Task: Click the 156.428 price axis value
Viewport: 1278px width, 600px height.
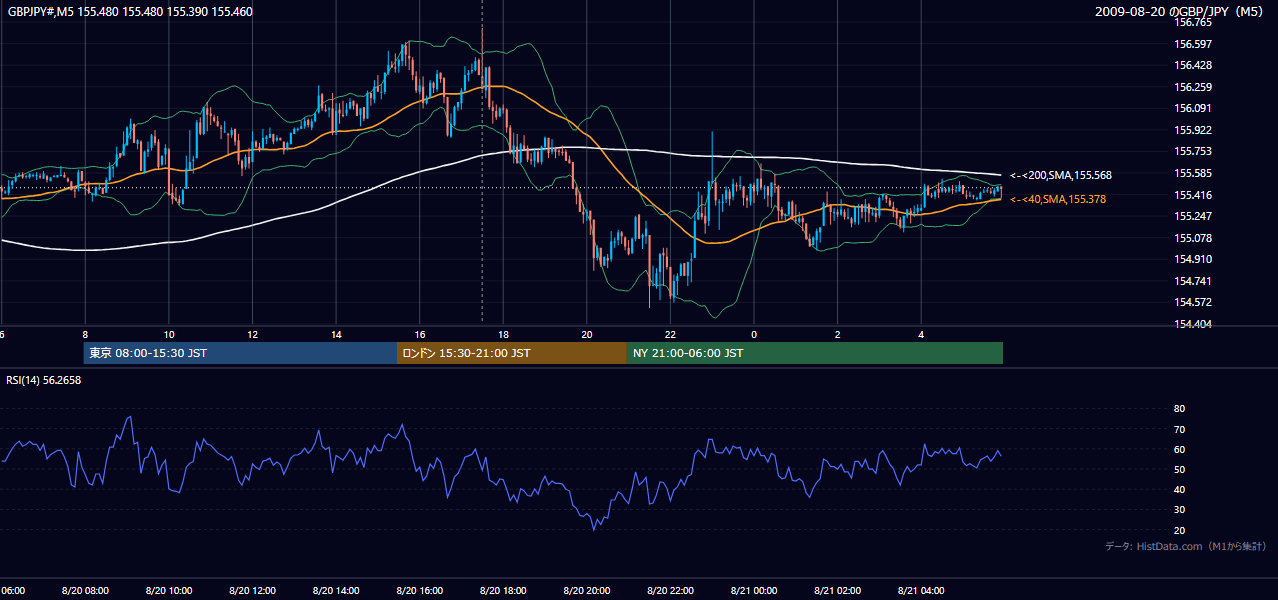Action: [x=1193, y=65]
